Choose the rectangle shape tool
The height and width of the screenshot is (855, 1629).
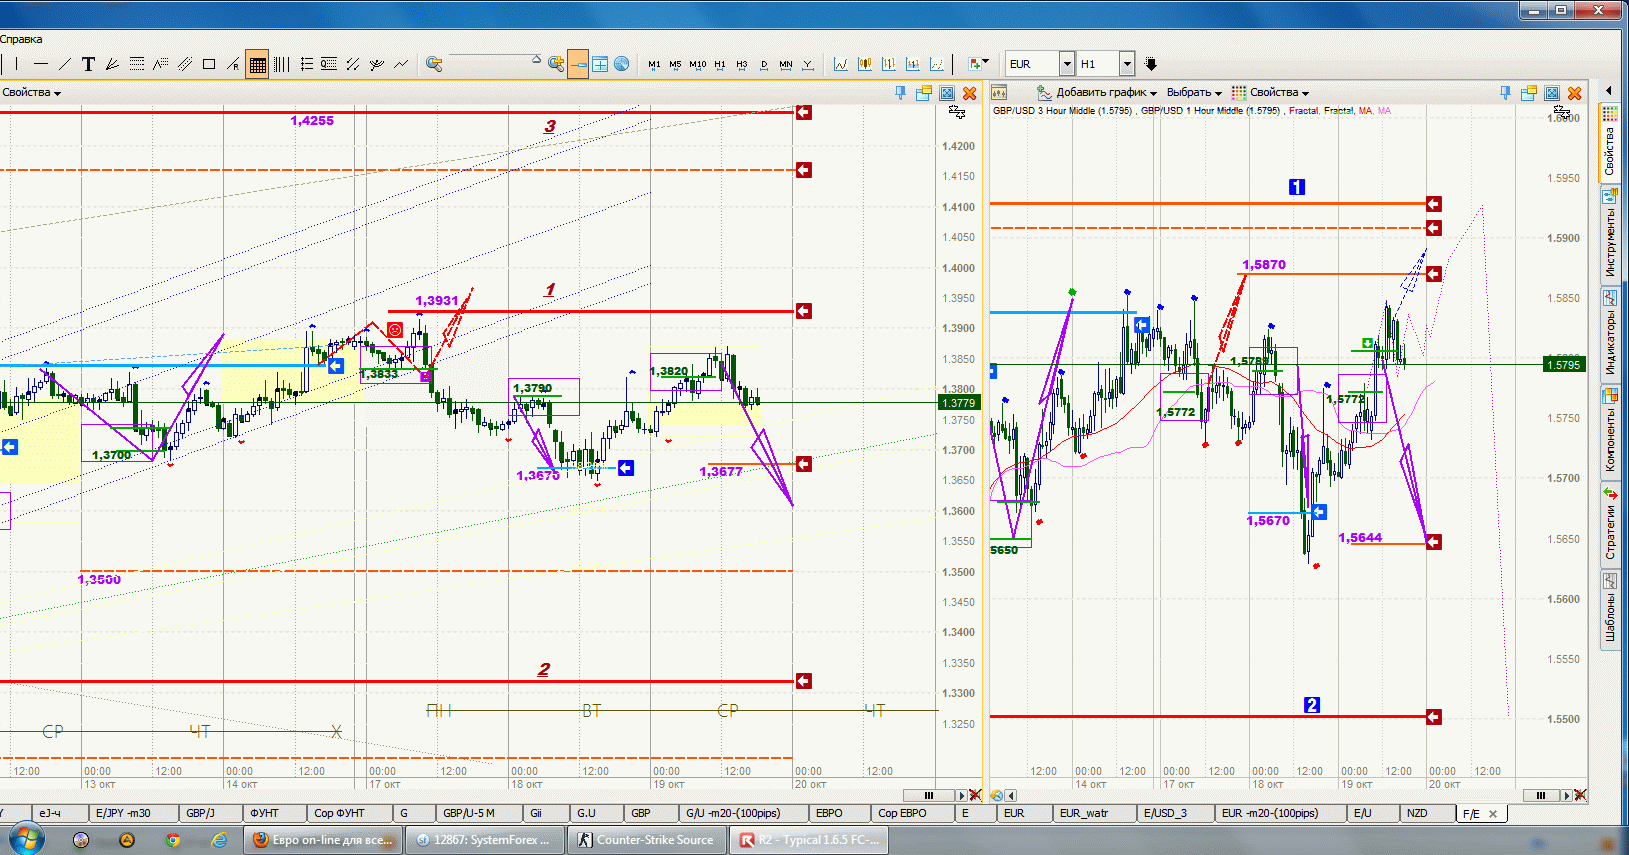pyautogui.click(x=209, y=64)
